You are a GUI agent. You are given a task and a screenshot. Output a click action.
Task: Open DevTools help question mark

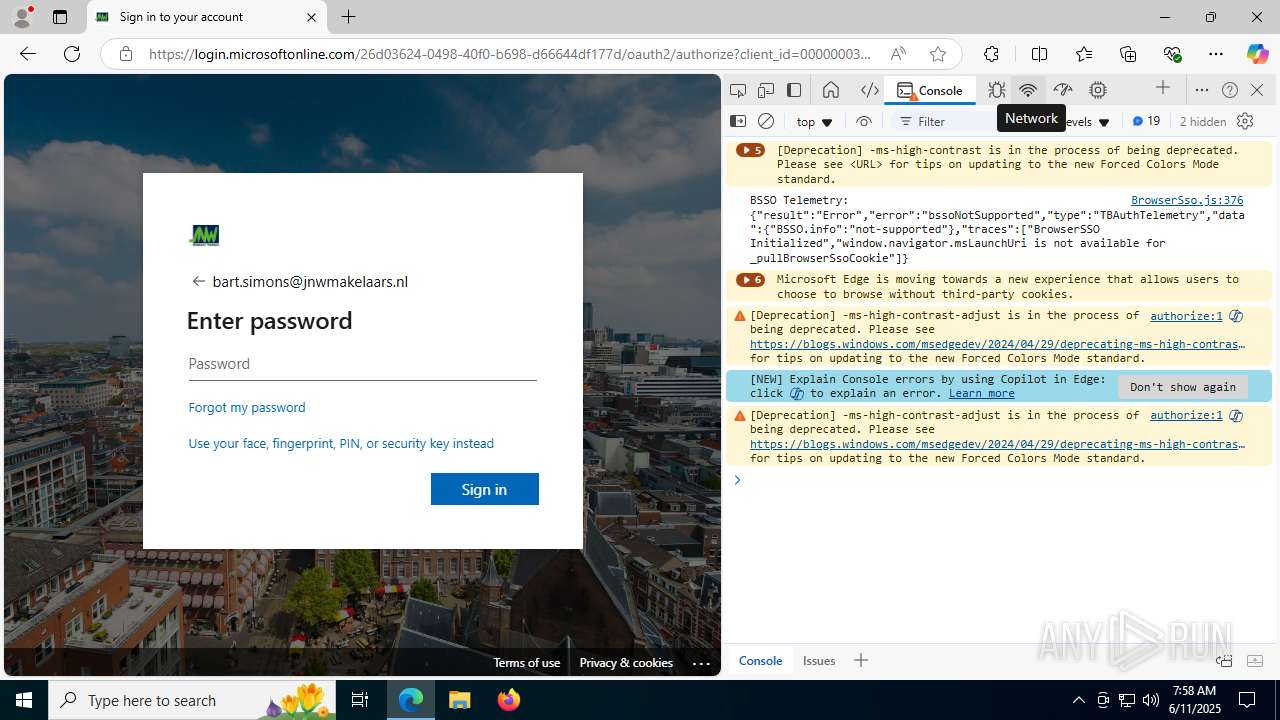tap(1230, 90)
